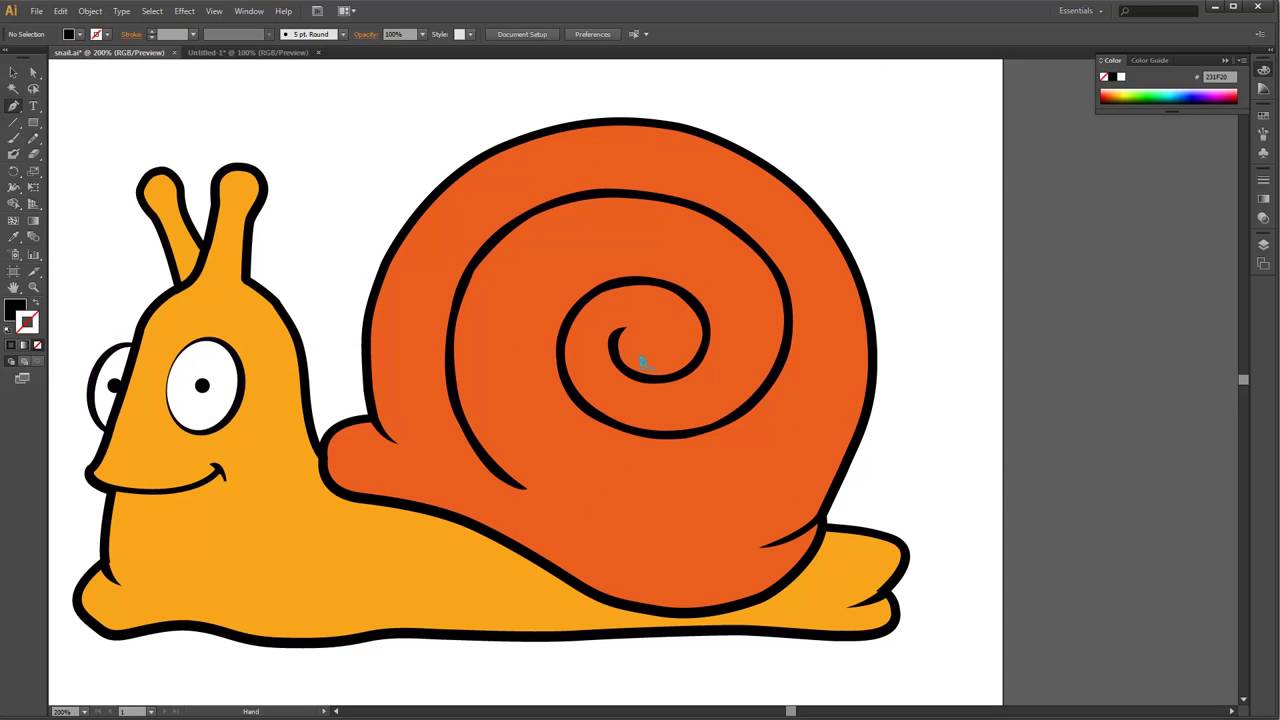Select the Symbol Sprayer tool
The image size is (1280, 720).
pos(13,254)
